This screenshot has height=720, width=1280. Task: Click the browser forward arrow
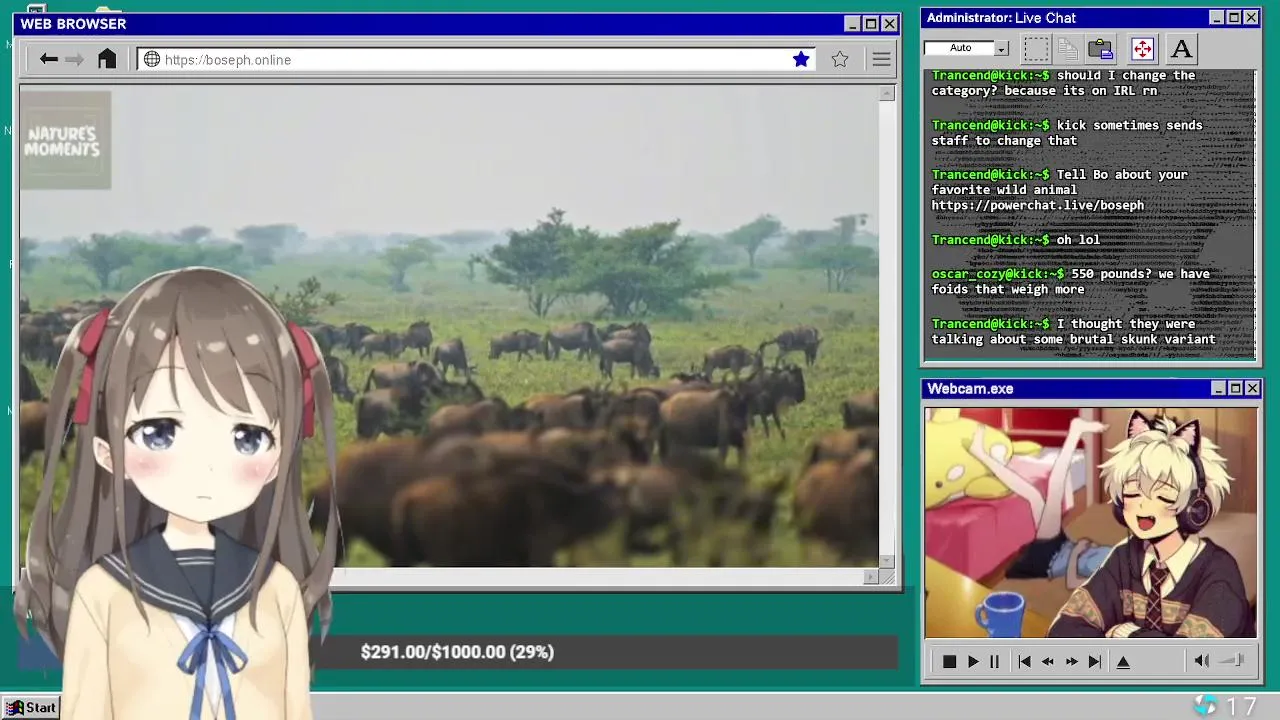point(75,60)
